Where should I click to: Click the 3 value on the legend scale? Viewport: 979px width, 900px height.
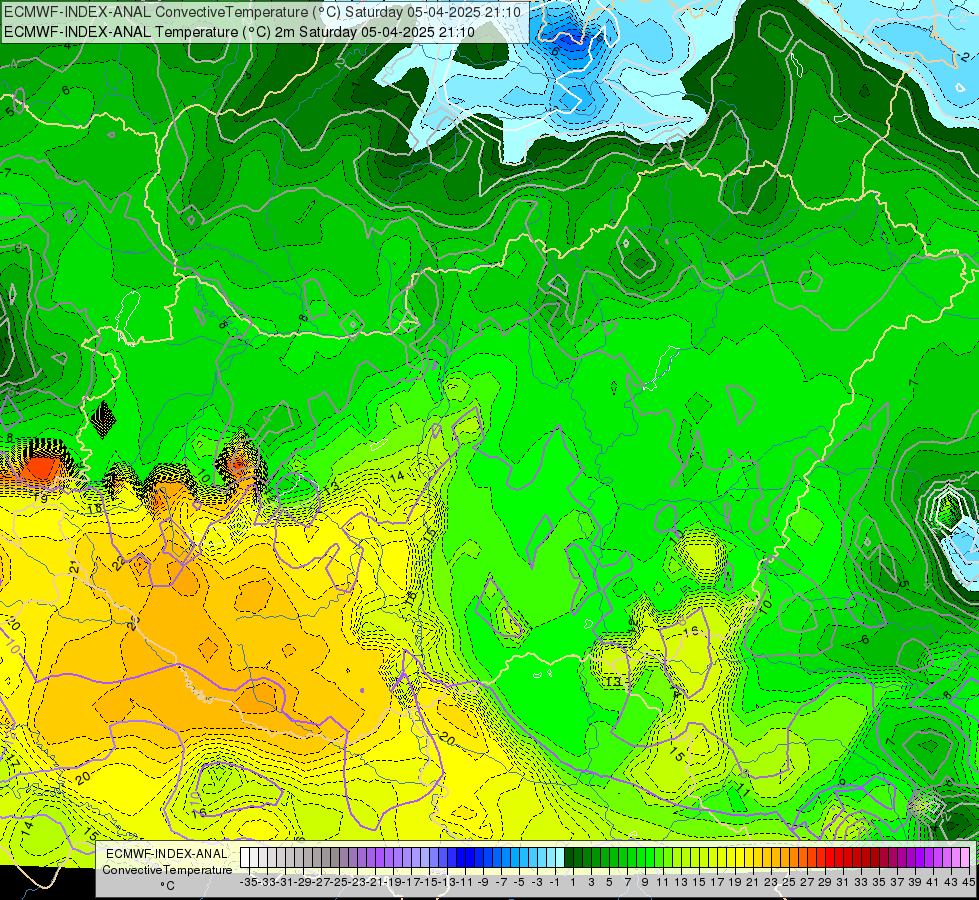click(591, 882)
